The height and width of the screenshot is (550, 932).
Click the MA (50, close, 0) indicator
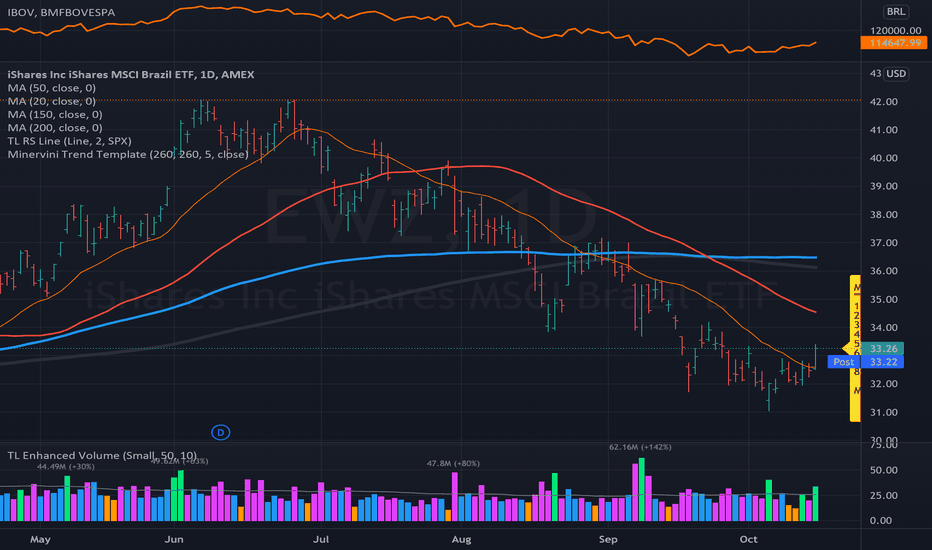point(52,88)
